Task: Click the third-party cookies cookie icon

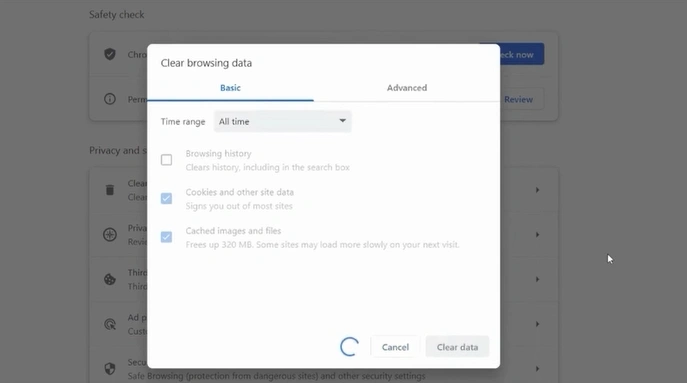Action: coord(110,279)
